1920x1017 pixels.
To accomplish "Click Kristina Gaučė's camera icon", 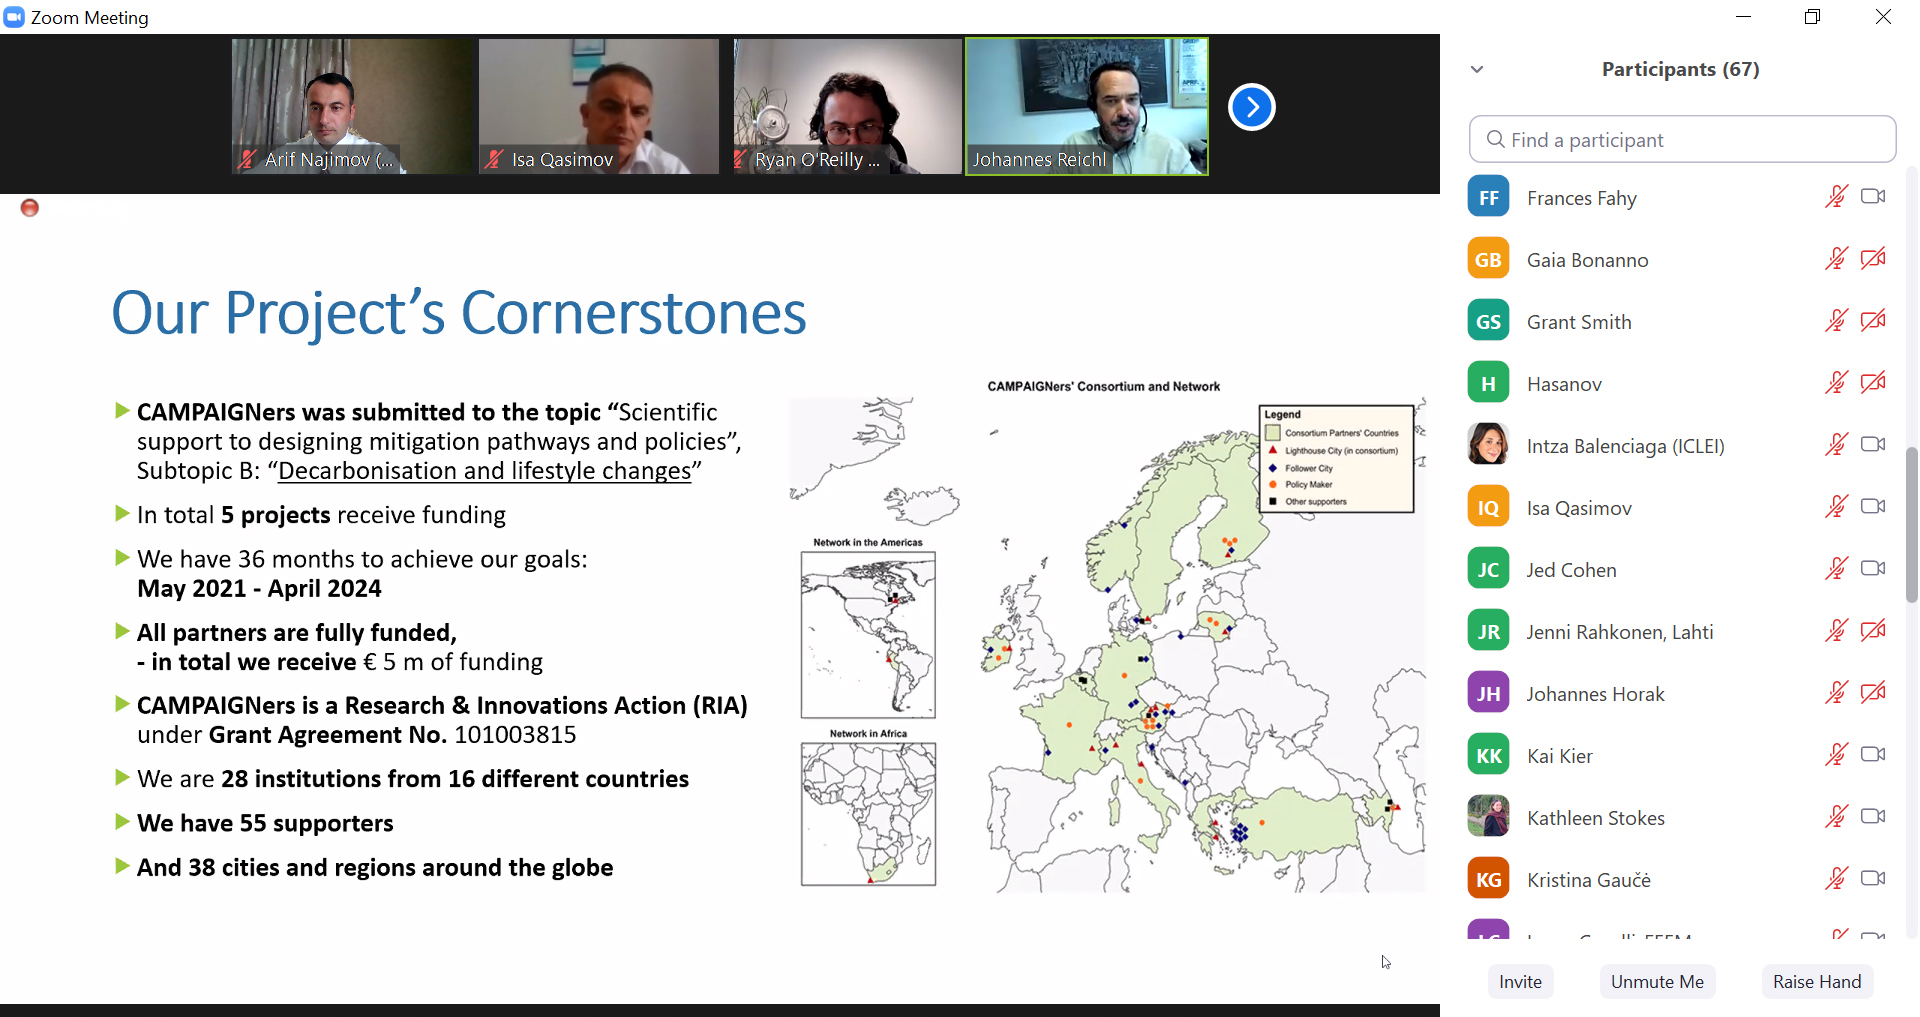I will click(1873, 879).
